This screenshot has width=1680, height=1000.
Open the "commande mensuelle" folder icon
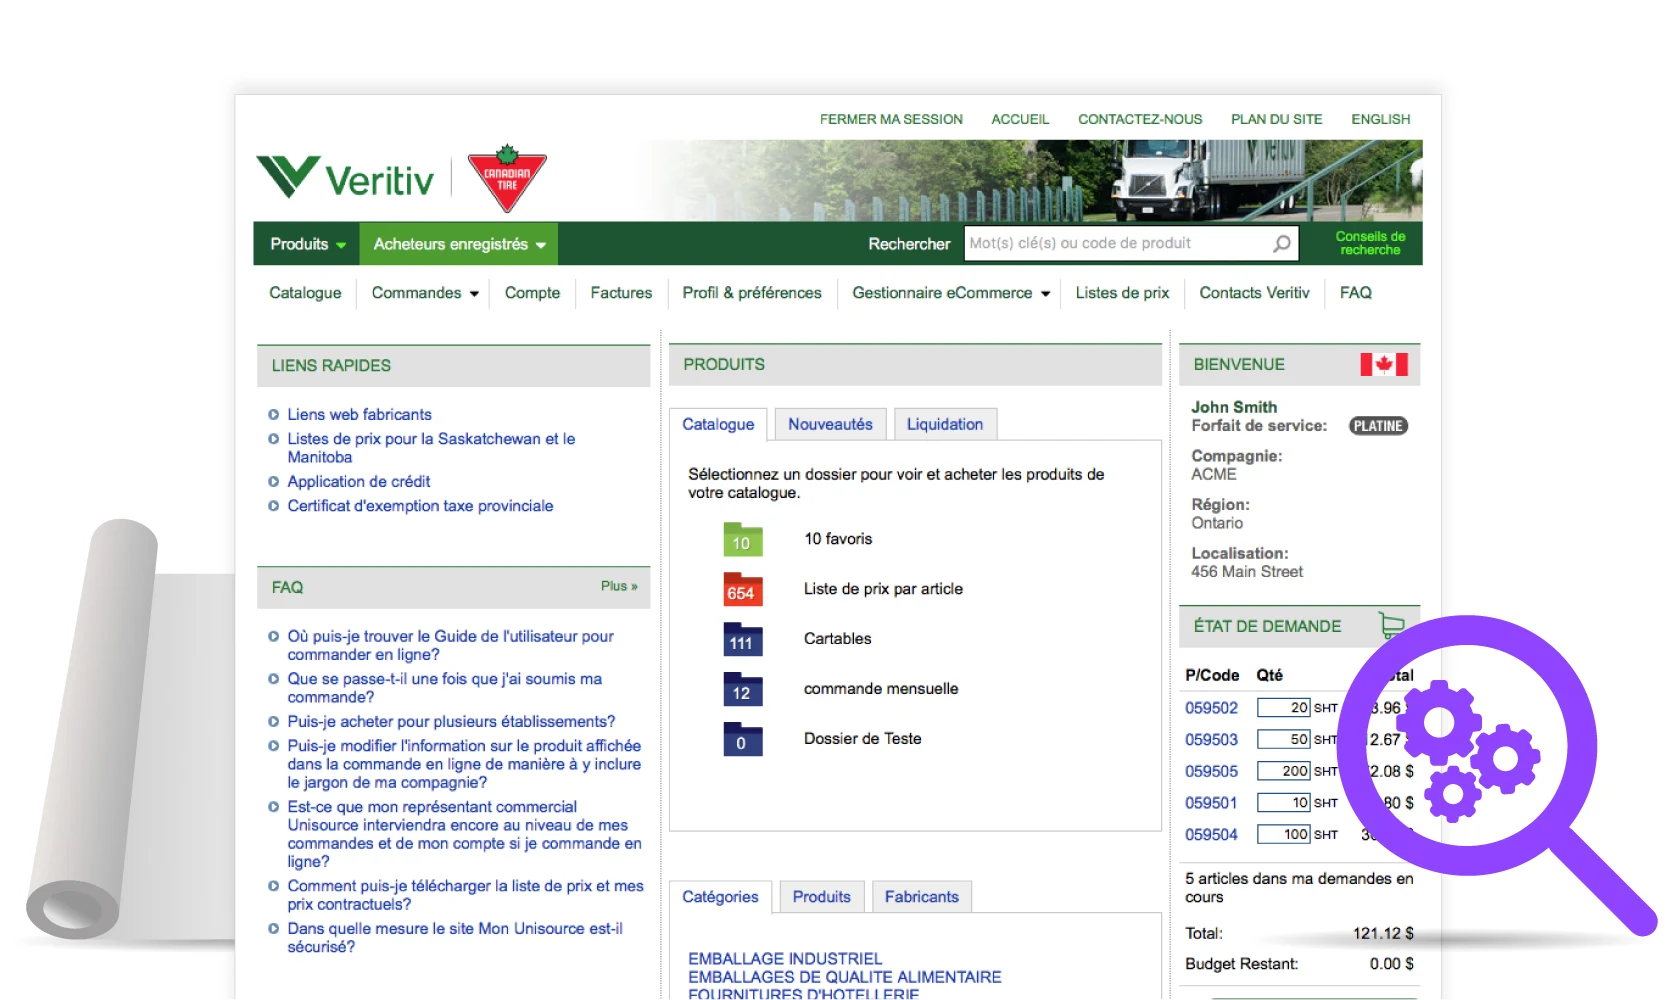(x=741, y=689)
